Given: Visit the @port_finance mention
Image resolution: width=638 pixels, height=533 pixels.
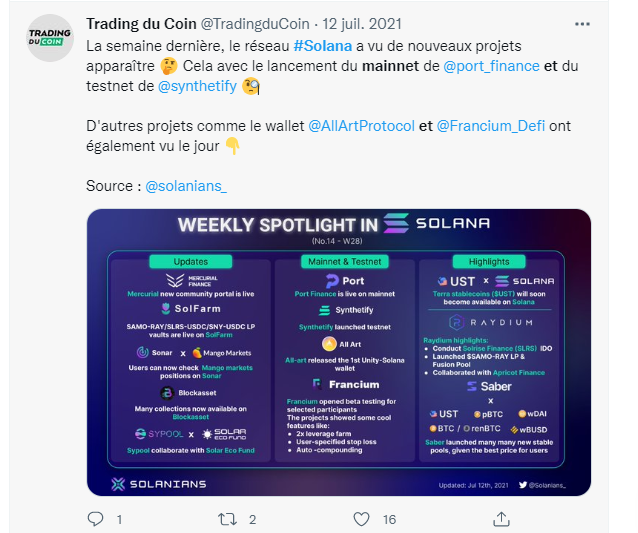Looking at the screenshot, I should point(491,66).
